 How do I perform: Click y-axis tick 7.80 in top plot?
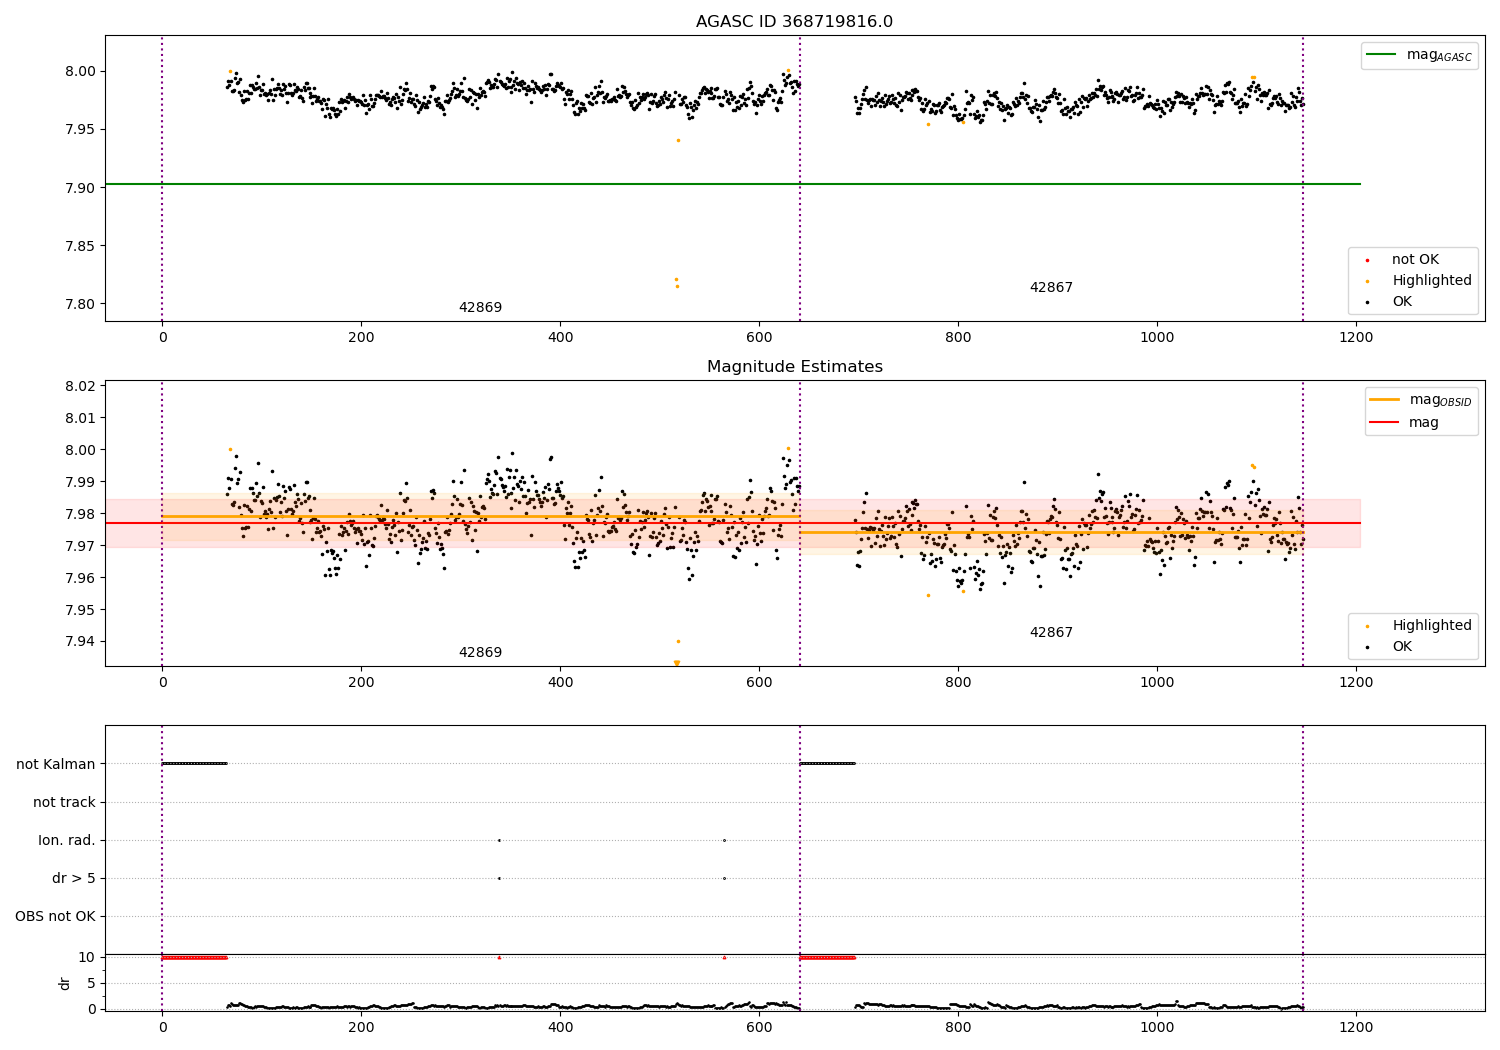[82, 304]
